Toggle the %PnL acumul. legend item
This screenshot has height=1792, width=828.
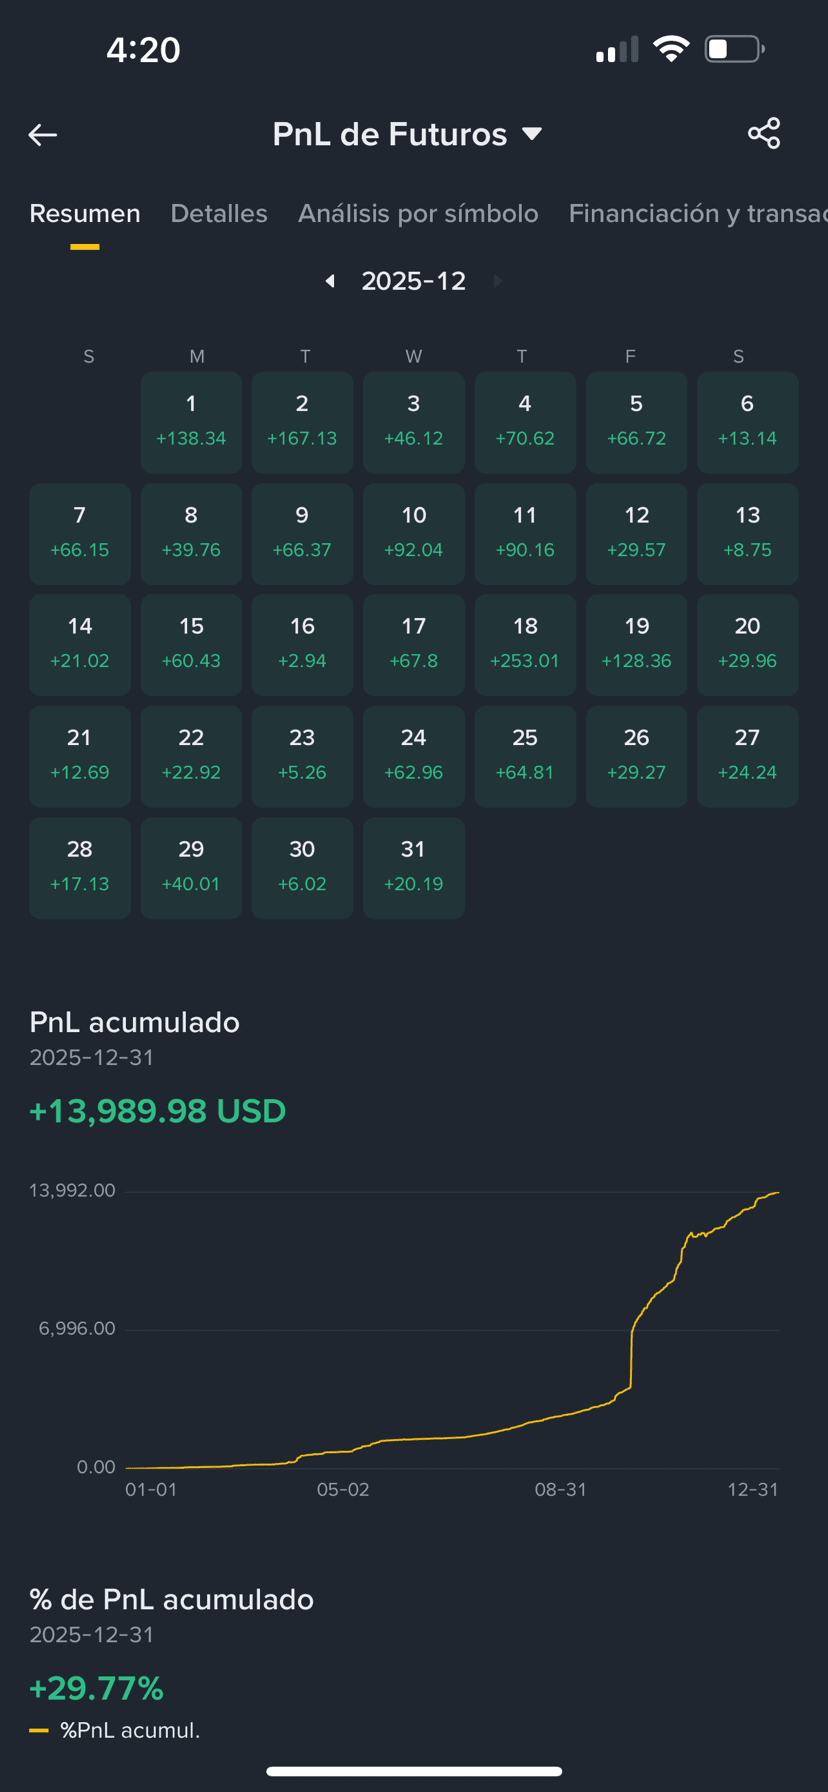pyautogui.click(x=115, y=1730)
